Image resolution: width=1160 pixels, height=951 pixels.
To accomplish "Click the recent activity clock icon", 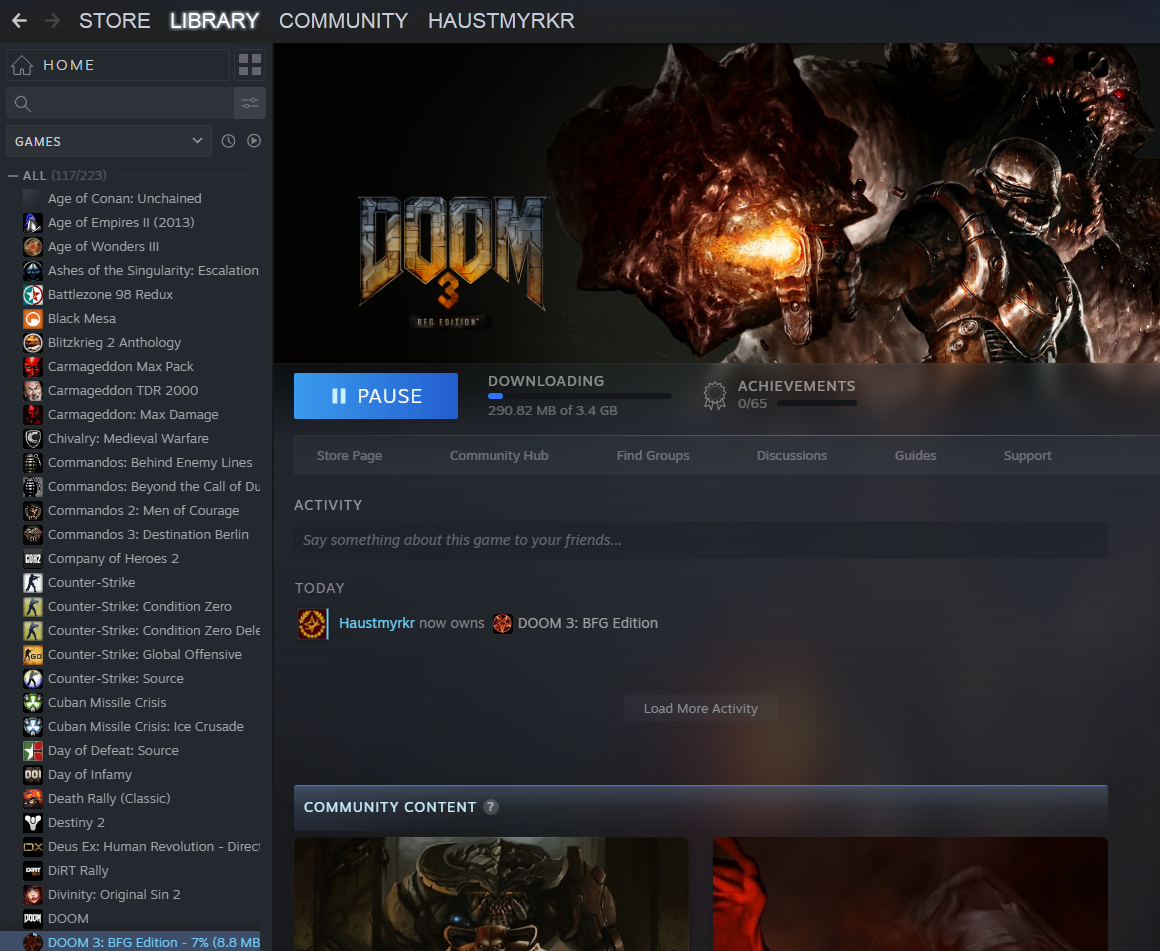I will coord(228,141).
